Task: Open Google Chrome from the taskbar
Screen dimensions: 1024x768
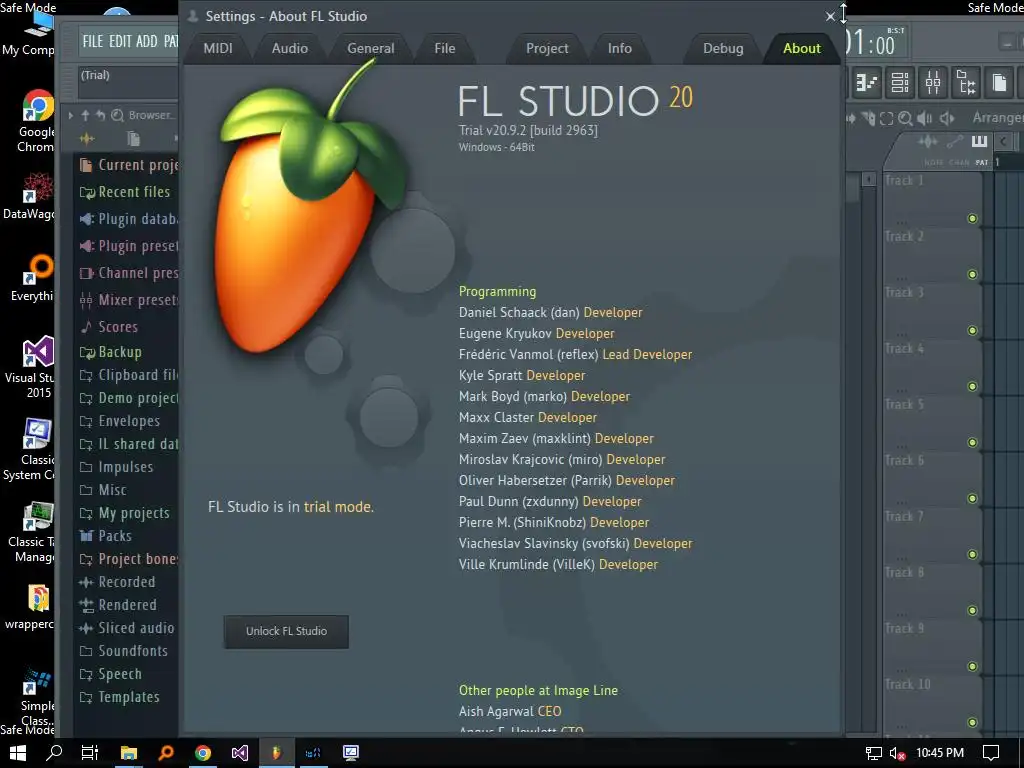Action: point(203,752)
